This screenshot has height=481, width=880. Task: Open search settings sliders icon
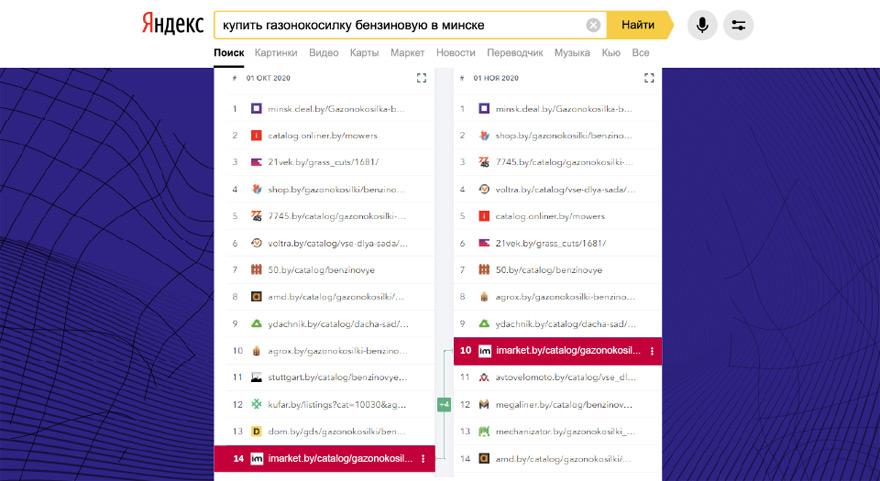(738, 25)
